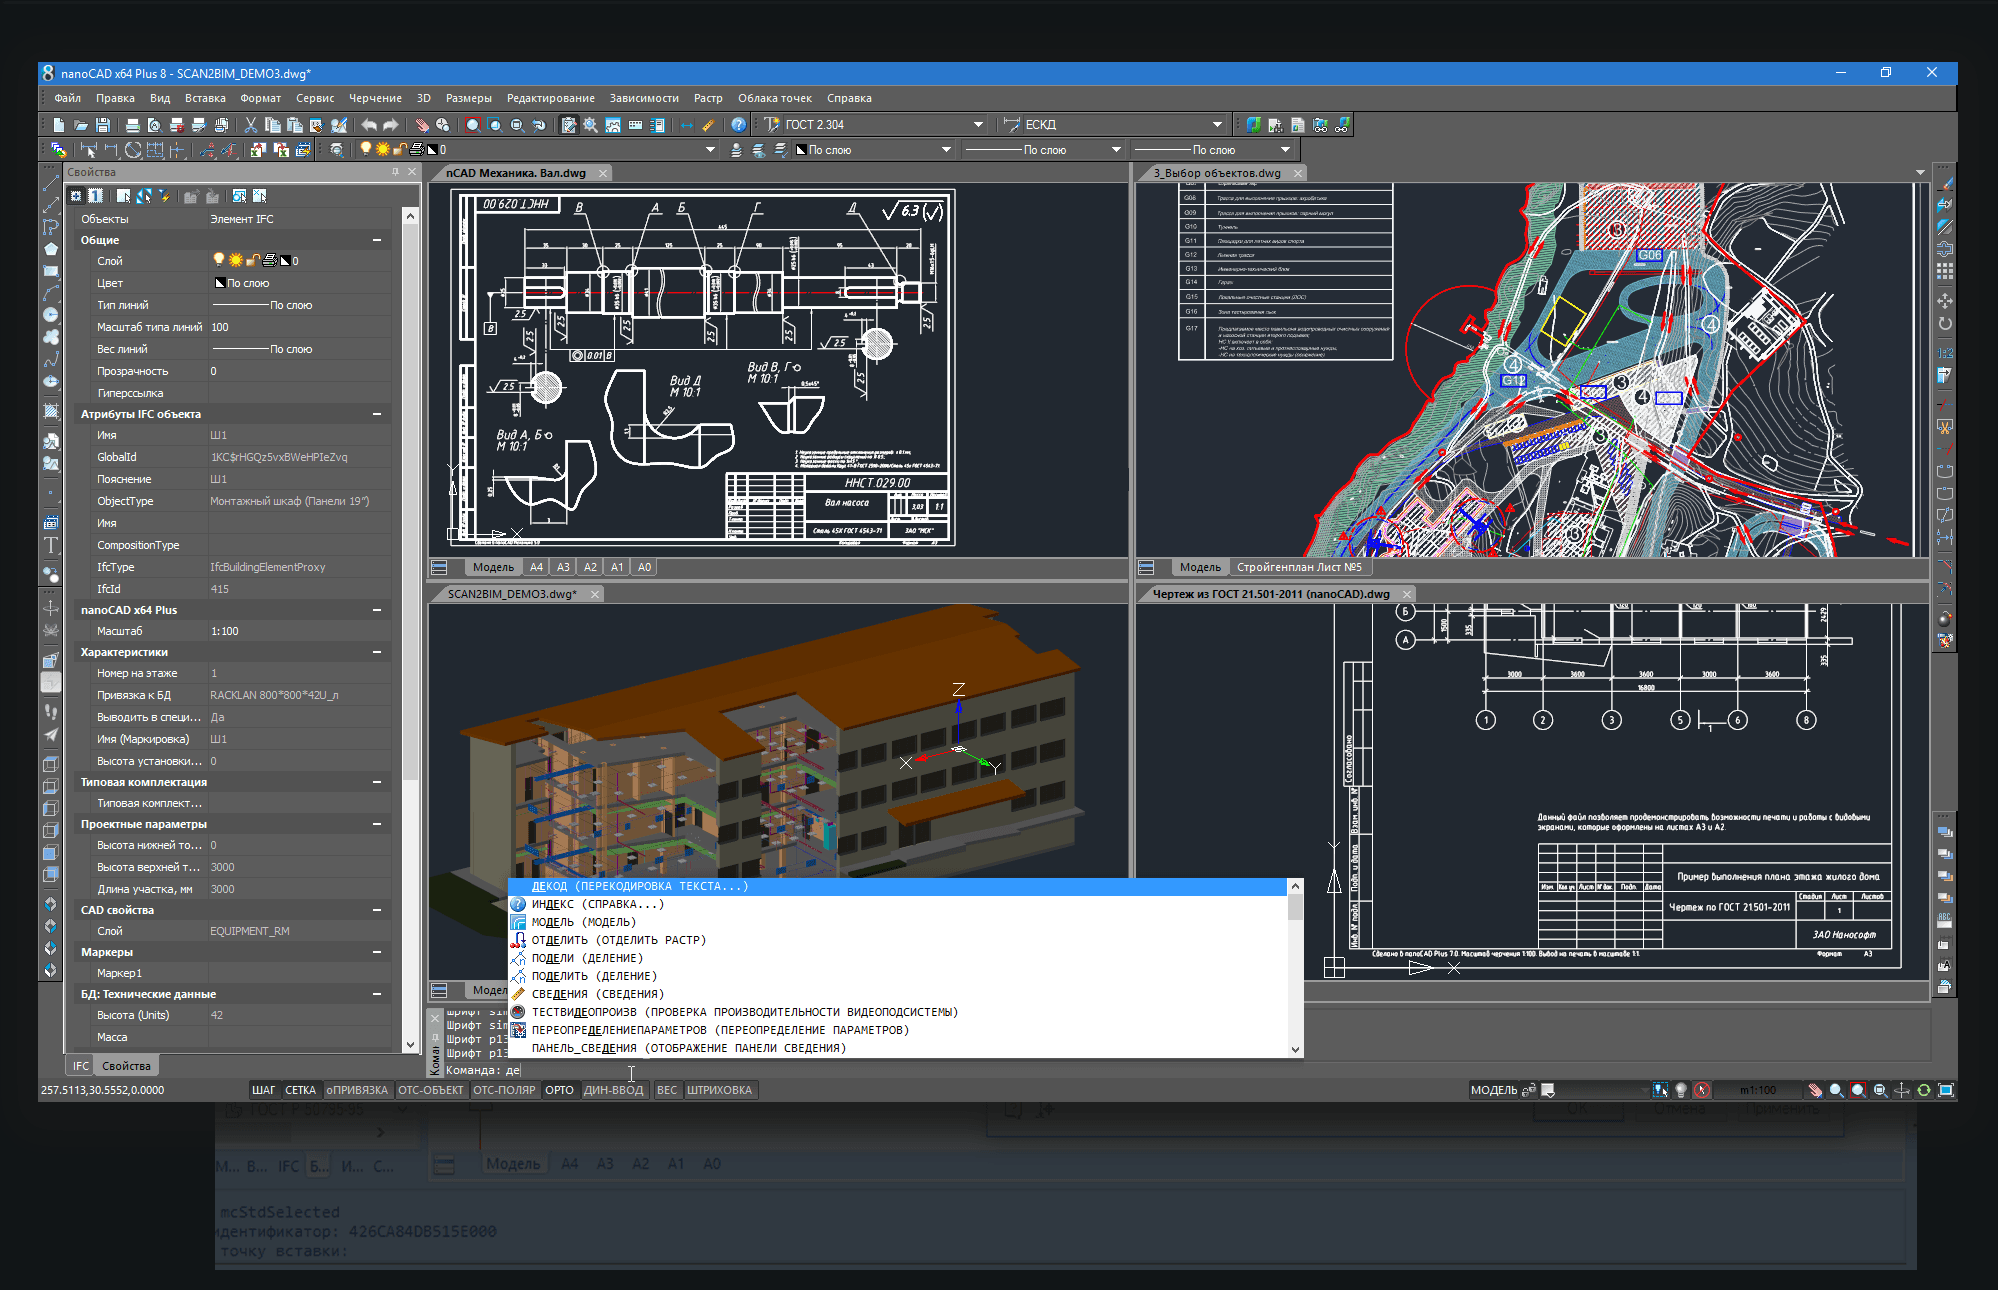Click the Save icon in toolbar

coord(103,125)
